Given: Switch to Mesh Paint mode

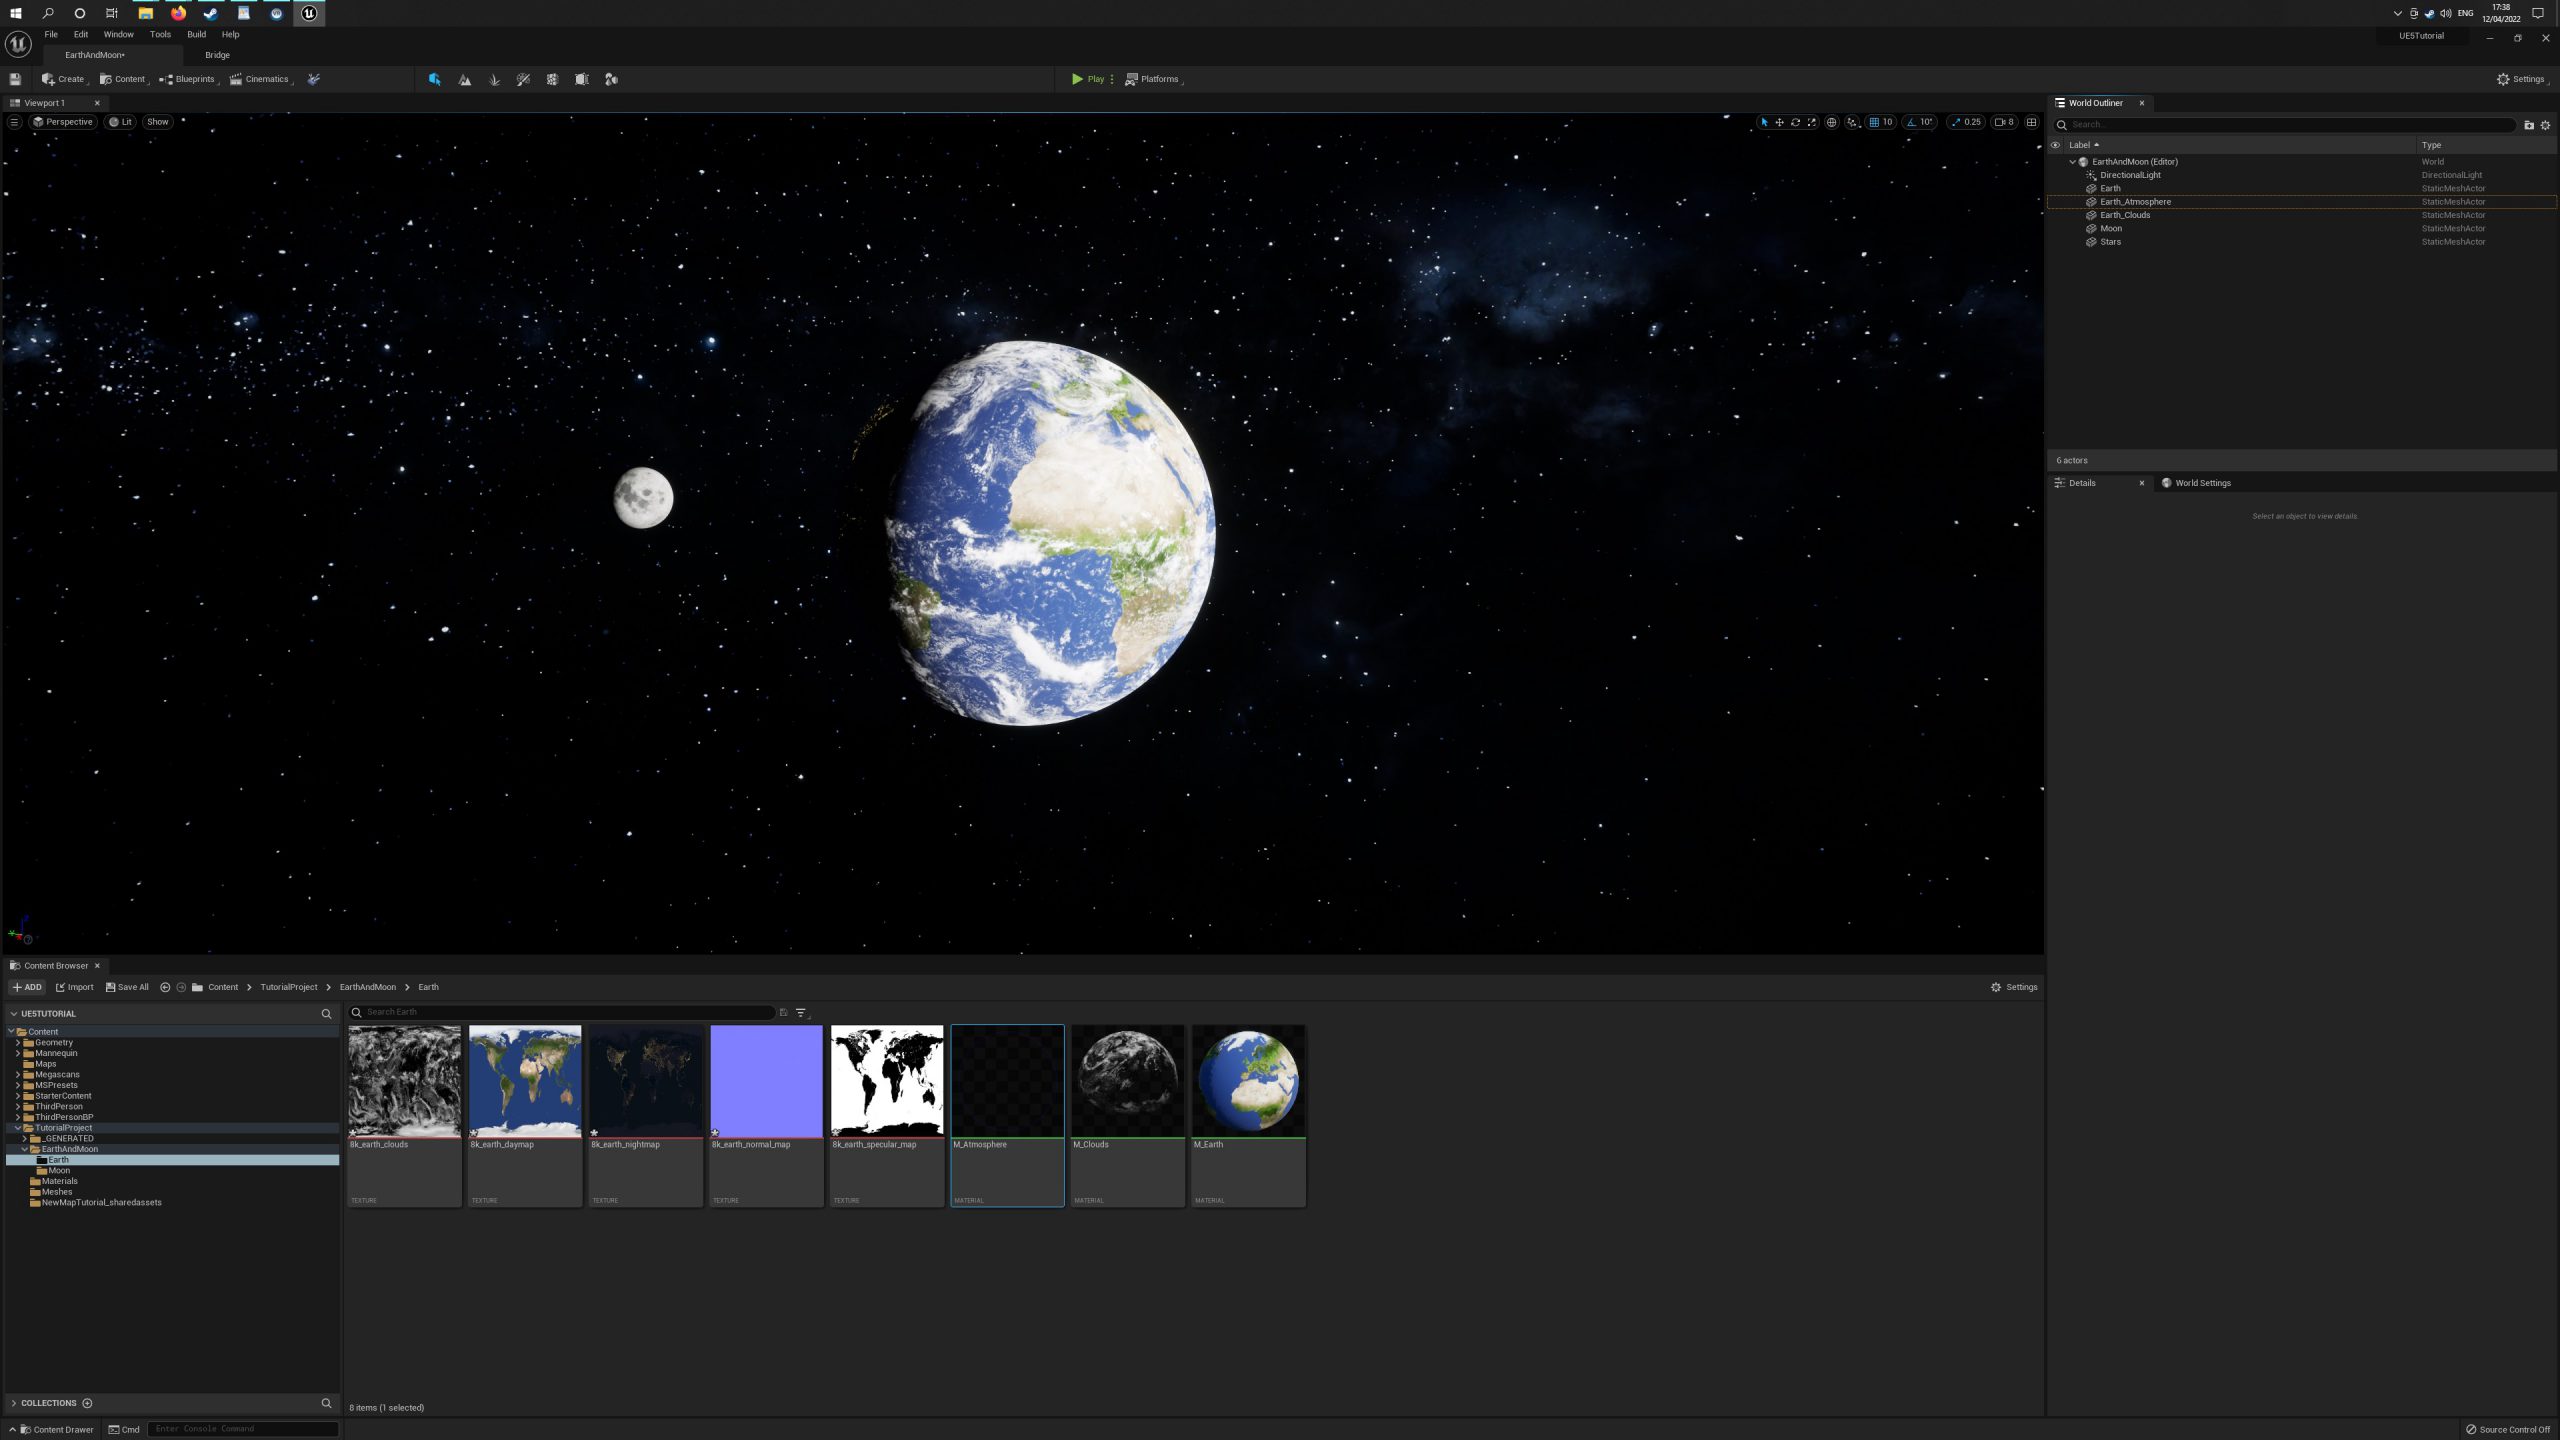Looking at the screenshot, I should (x=523, y=79).
